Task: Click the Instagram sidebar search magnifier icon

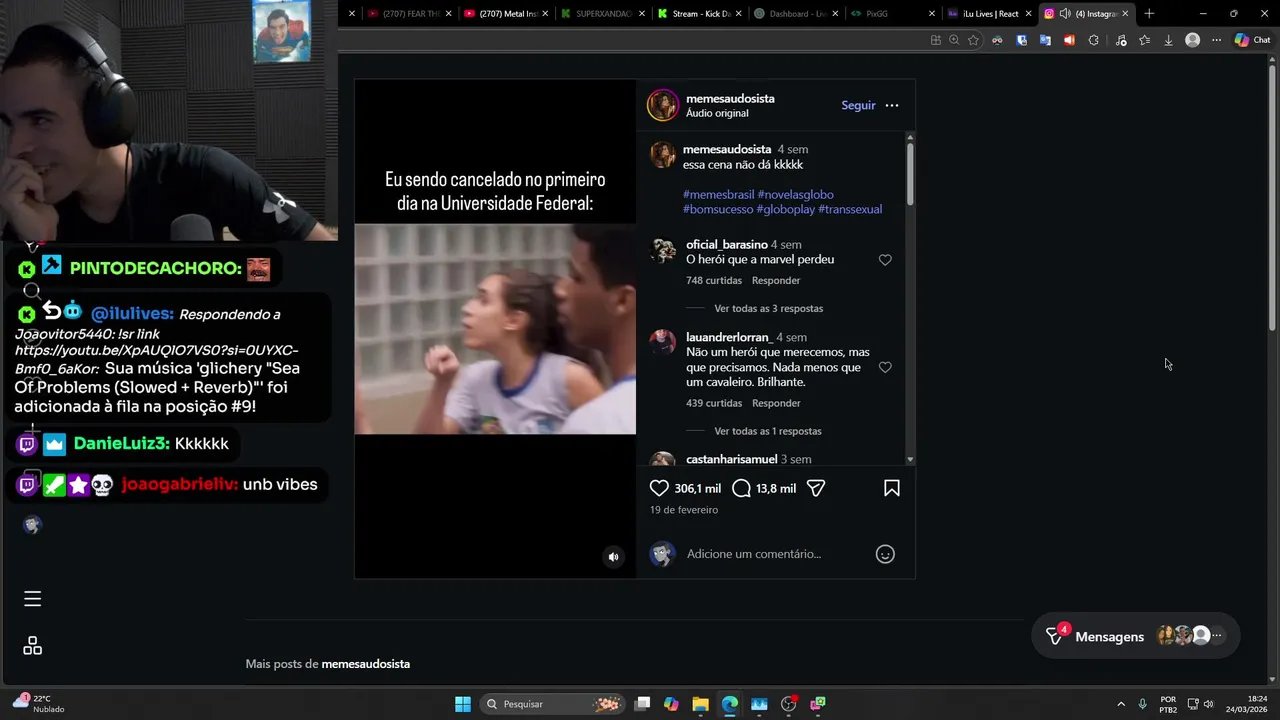Action: 32,291
